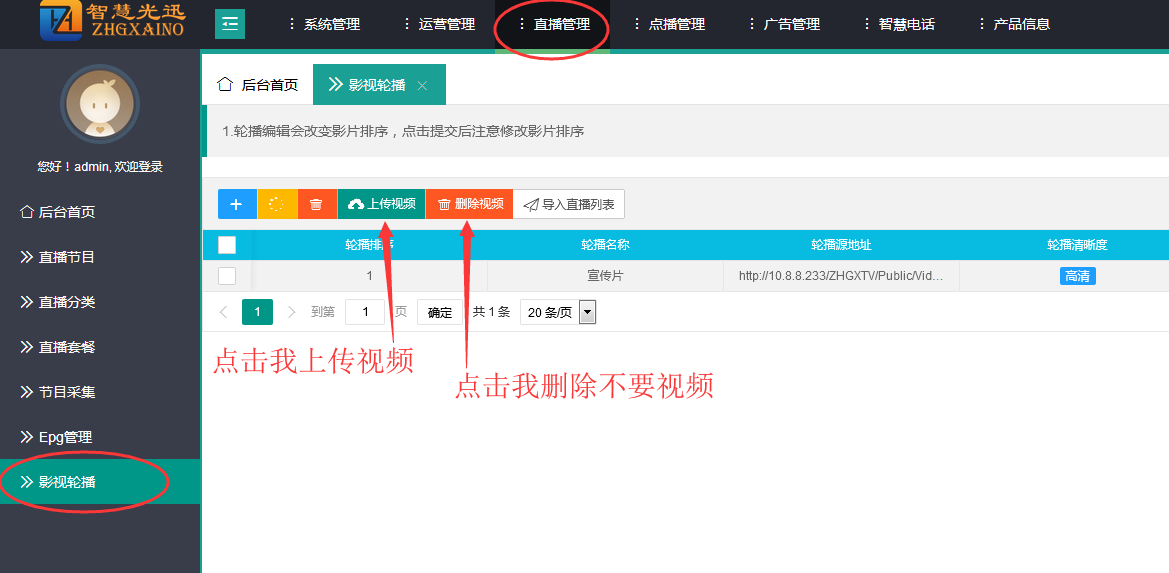Click the 上传视频 button
The height and width of the screenshot is (573, 1169).
[x=381, y=204]
